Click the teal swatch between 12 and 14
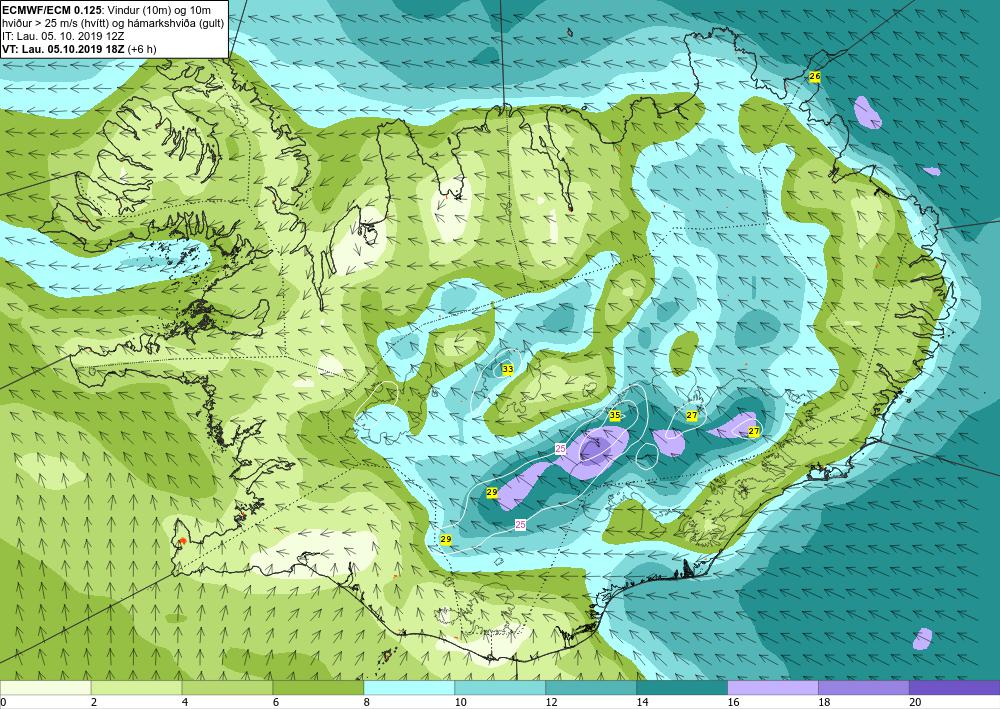The width and height of the screenshot is (1000, 709). coord(591,688)
